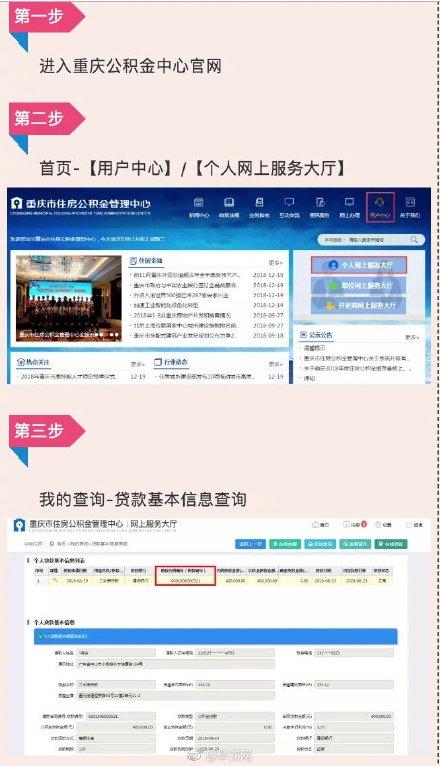Click the 关于我们 navigation icon
Screen dimensions: 440x766
(410, 207)
